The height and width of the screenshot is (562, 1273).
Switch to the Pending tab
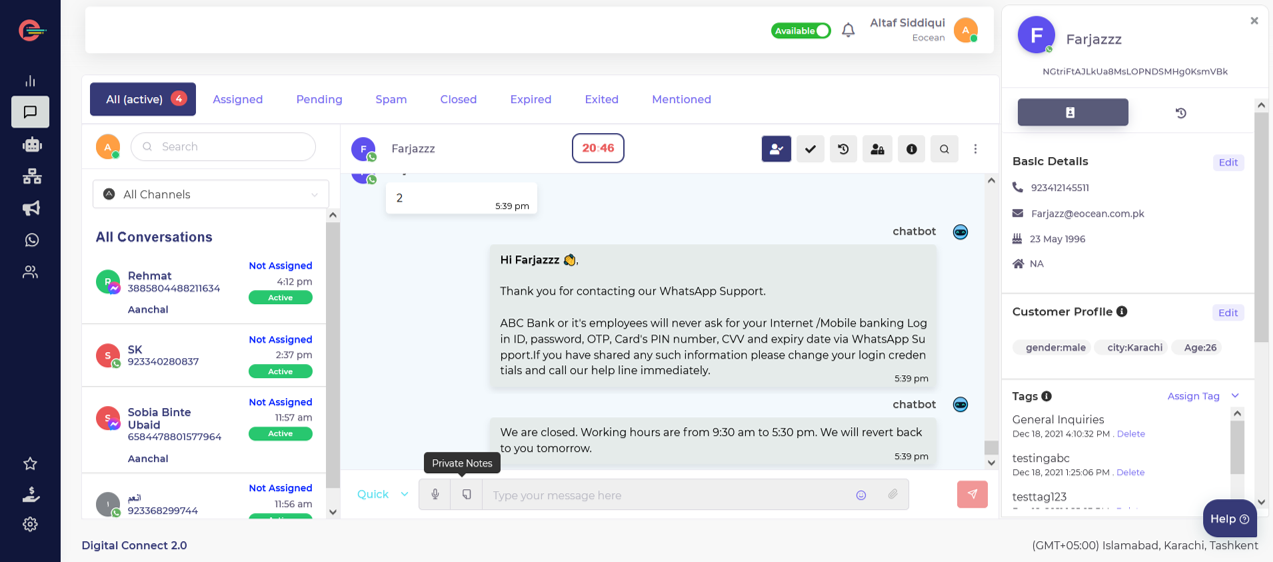tap(319, 99)
